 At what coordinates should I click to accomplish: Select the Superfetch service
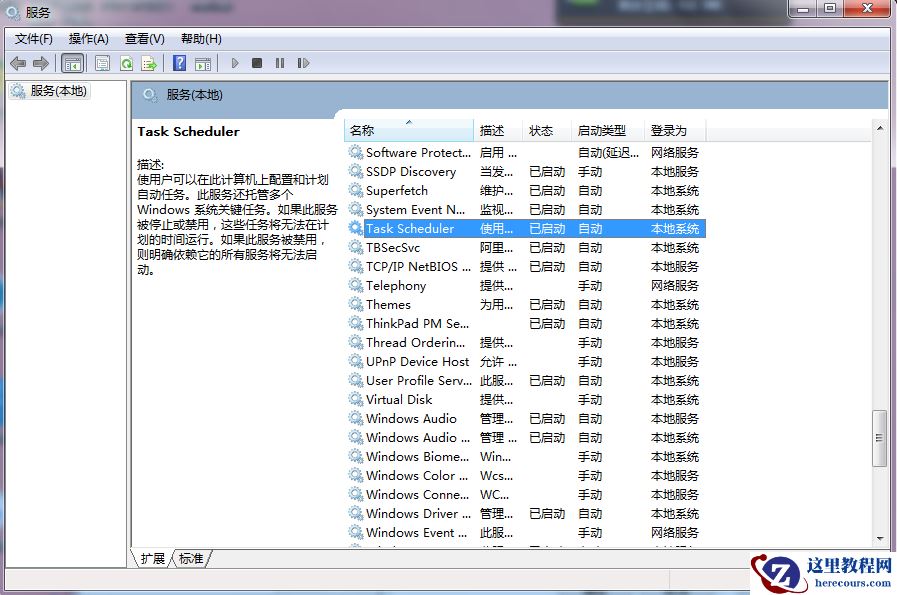click(526, 191)
